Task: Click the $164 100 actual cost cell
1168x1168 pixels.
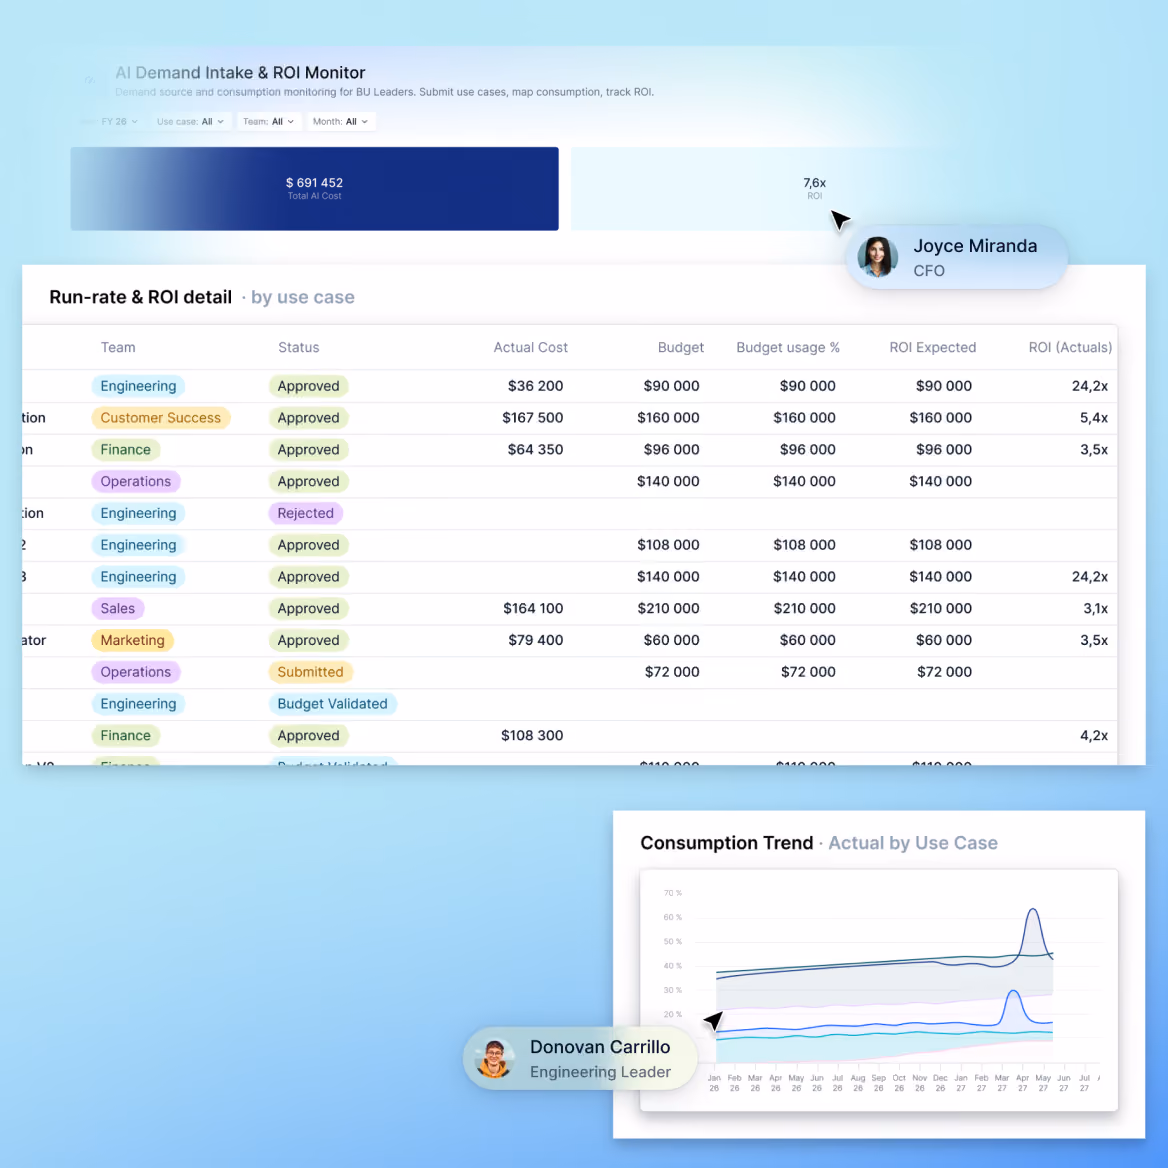Action: pyautogui.click(x=533, y=609)
